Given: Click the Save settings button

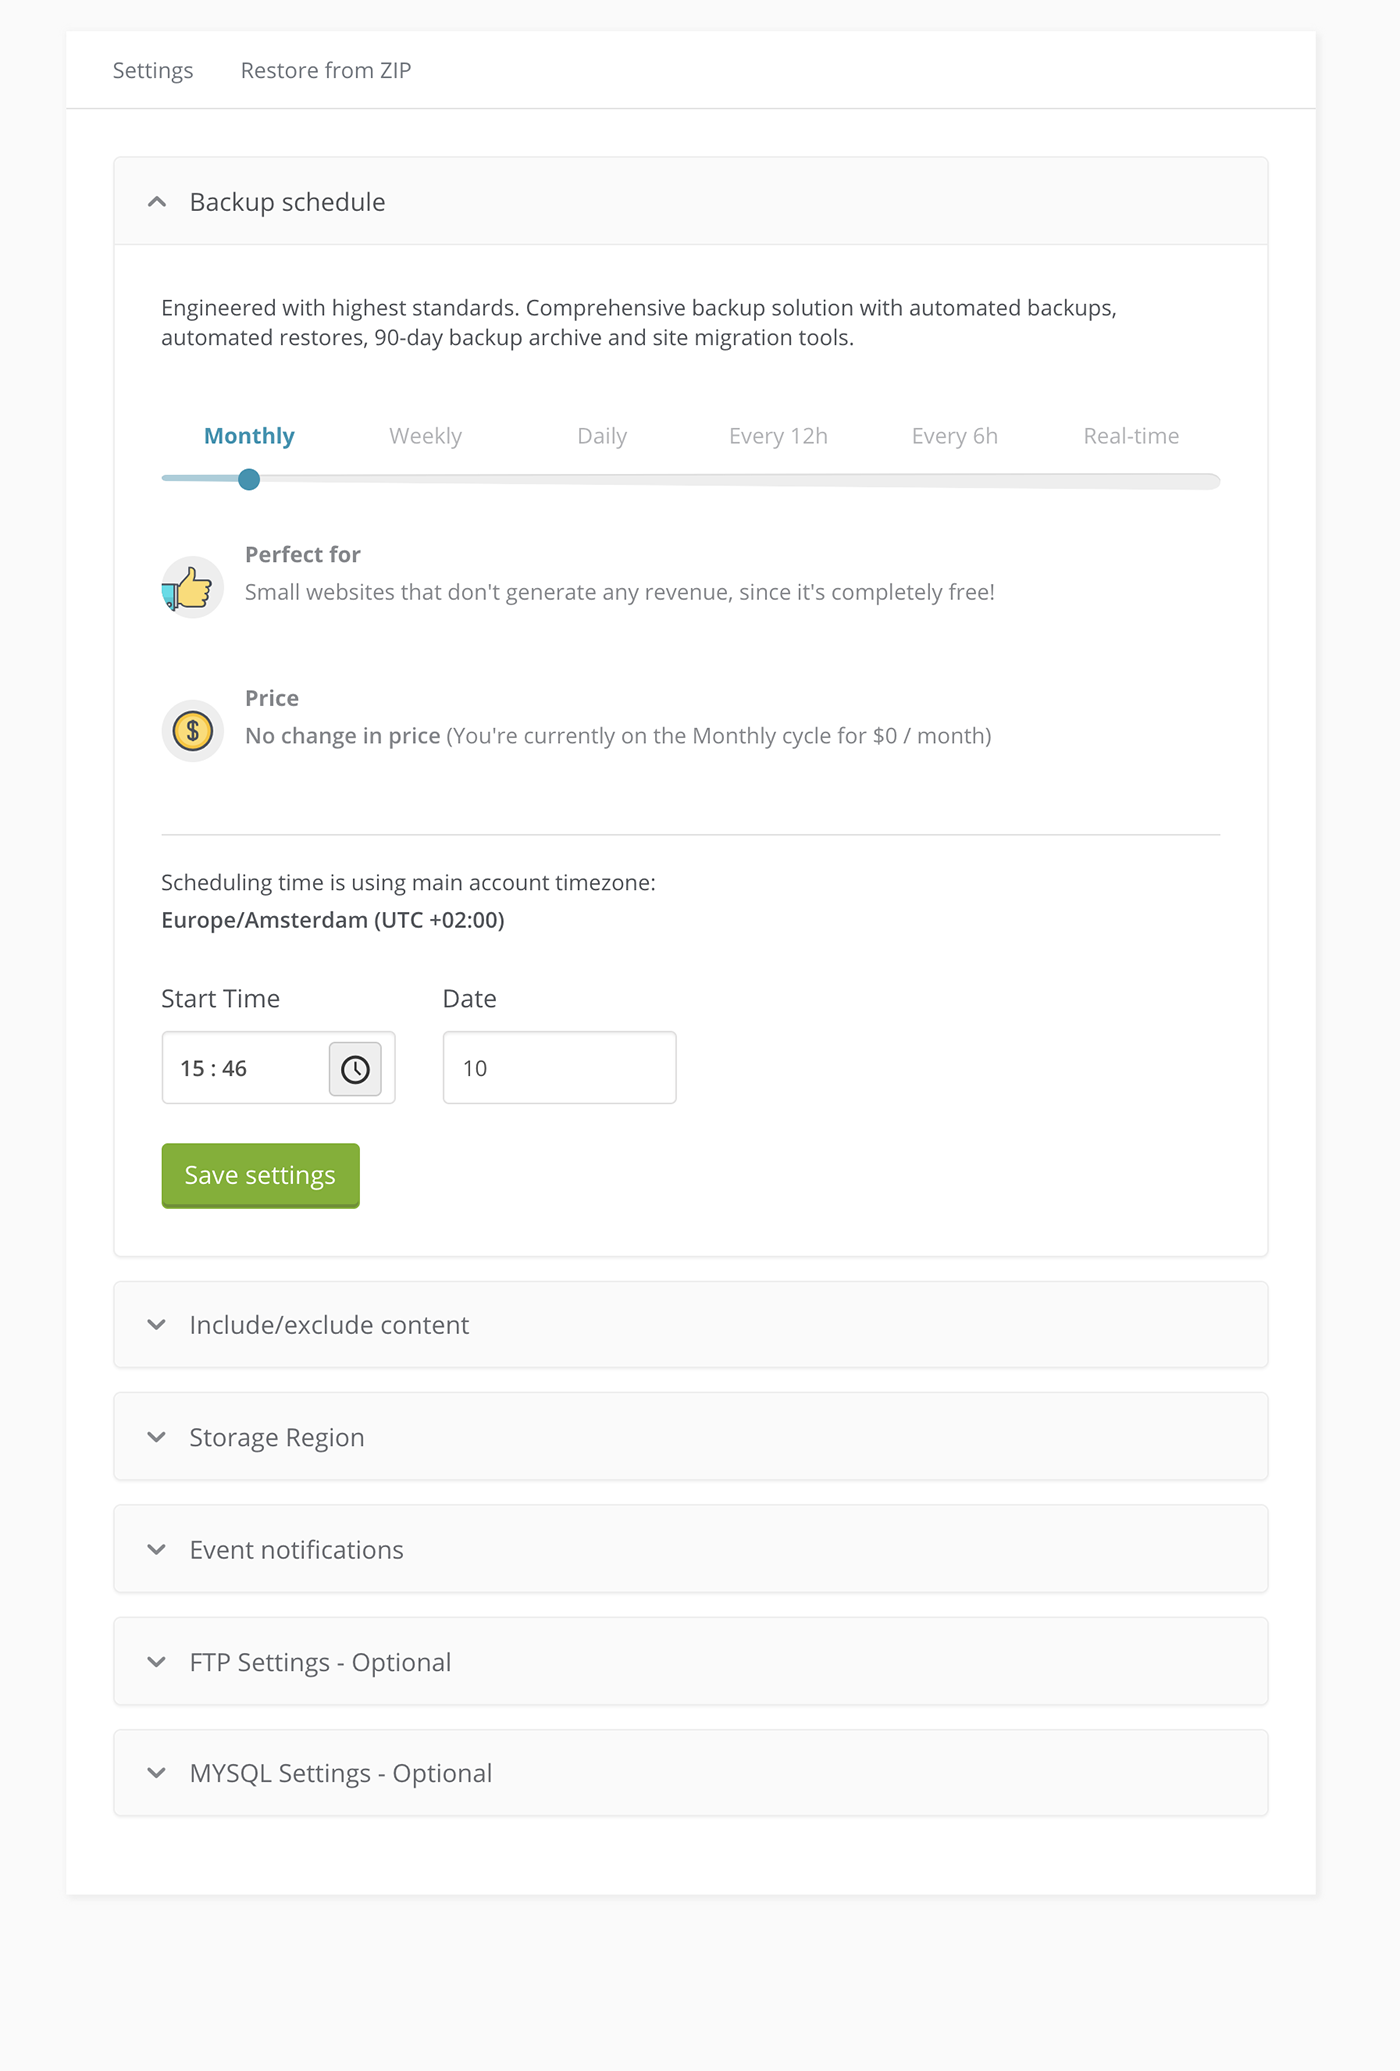Looking at the screenshot, I should [260, 1175].
